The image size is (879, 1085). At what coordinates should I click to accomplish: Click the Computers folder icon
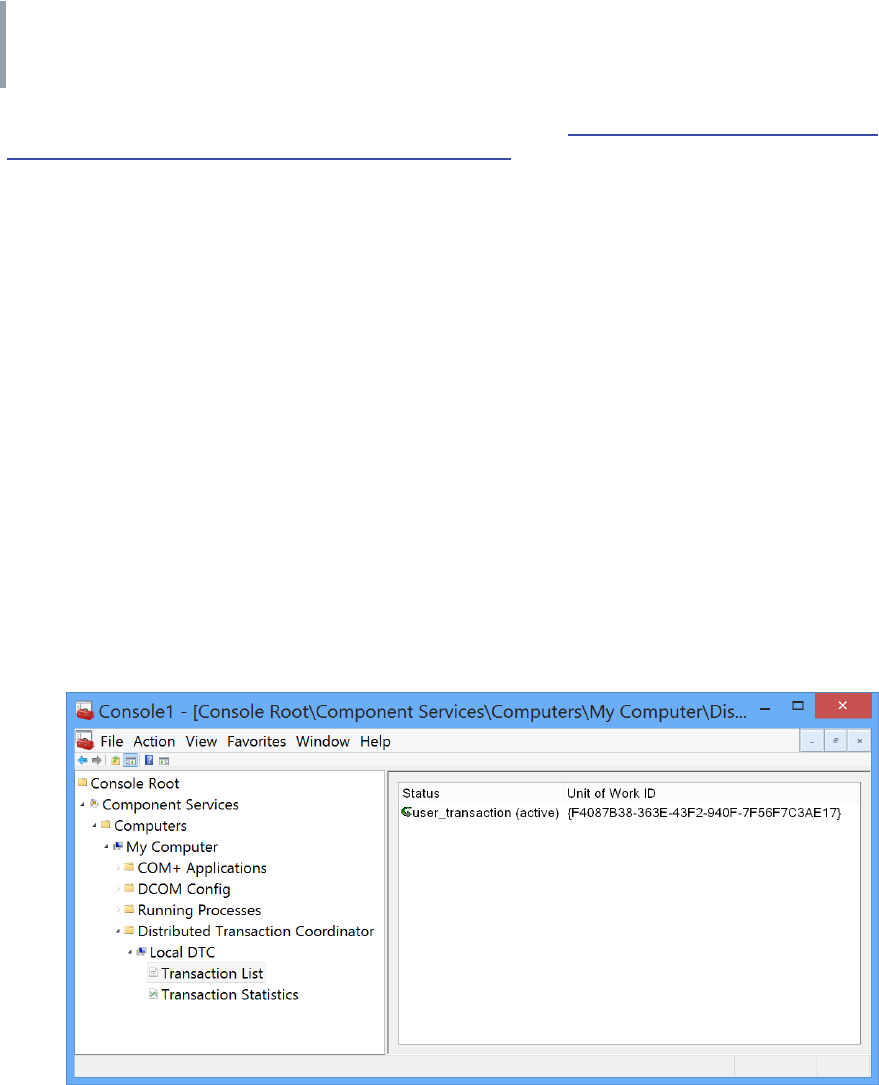click(106, 825)
